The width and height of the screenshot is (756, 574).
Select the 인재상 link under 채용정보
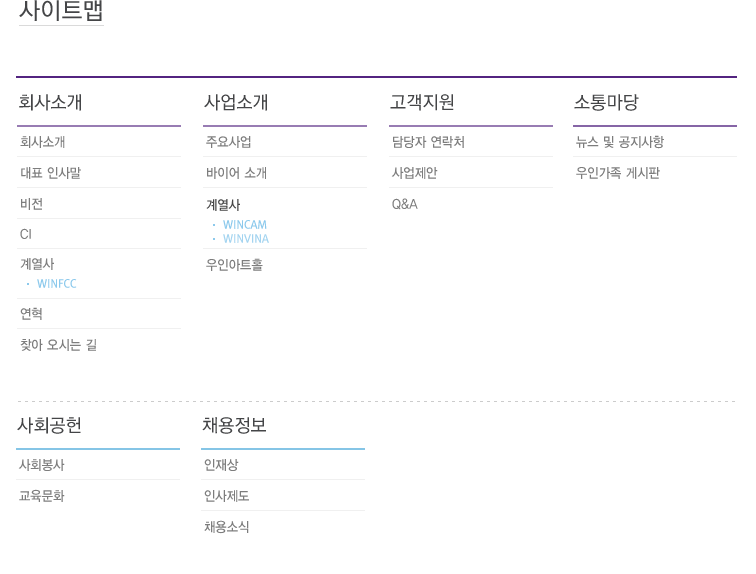click(221, 465)
